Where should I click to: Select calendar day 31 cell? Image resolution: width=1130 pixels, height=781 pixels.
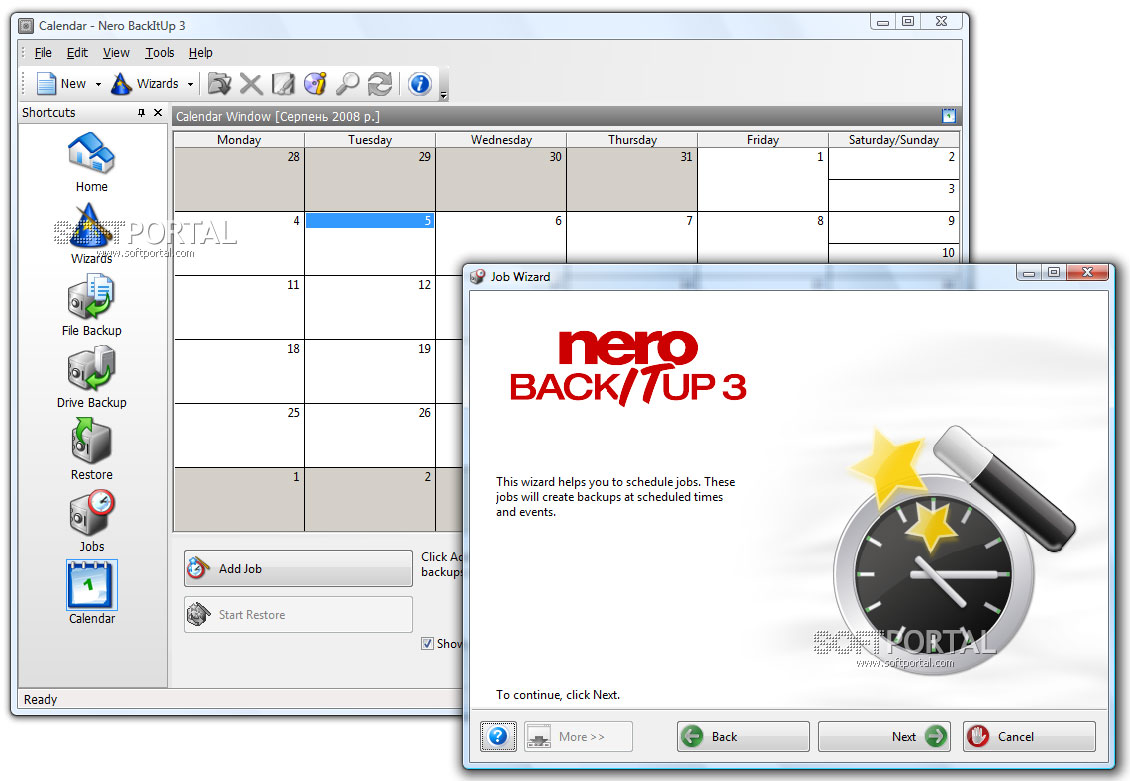click(632, 179)
